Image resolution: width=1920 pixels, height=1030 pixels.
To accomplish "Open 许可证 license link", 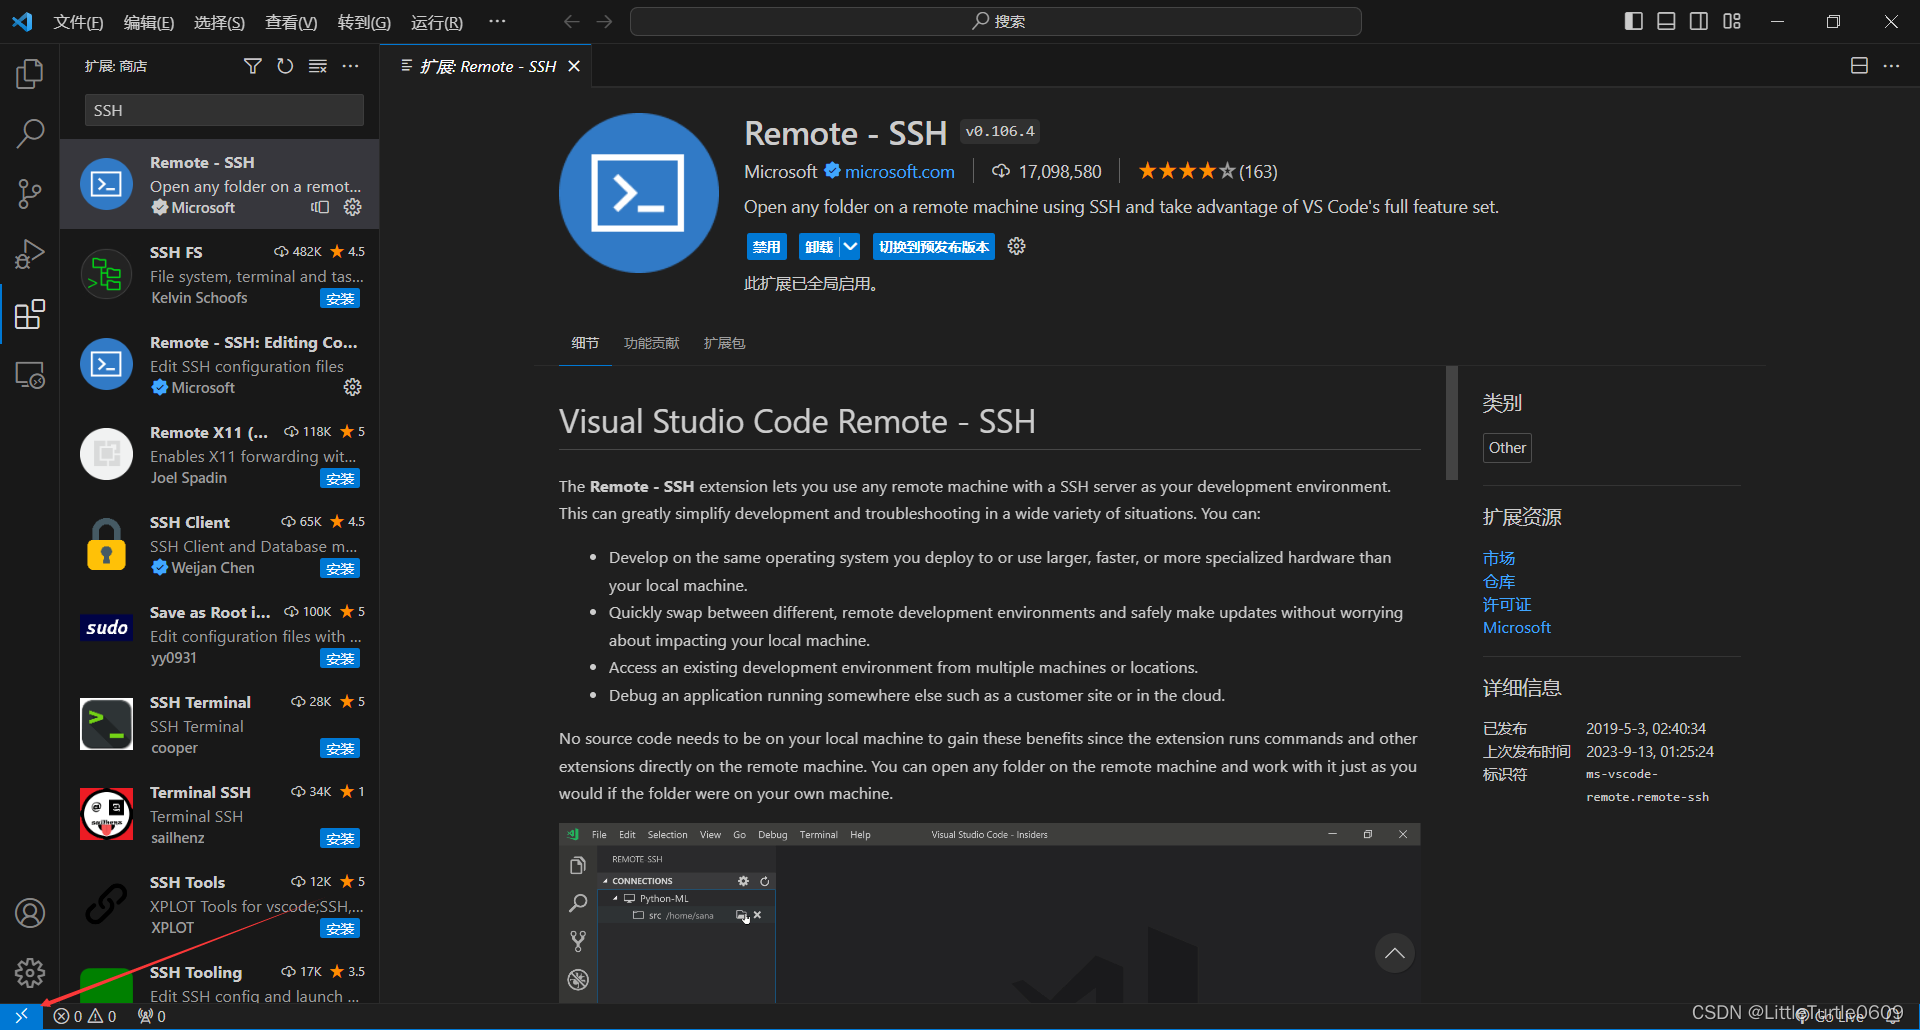I will coord(1507,604).
